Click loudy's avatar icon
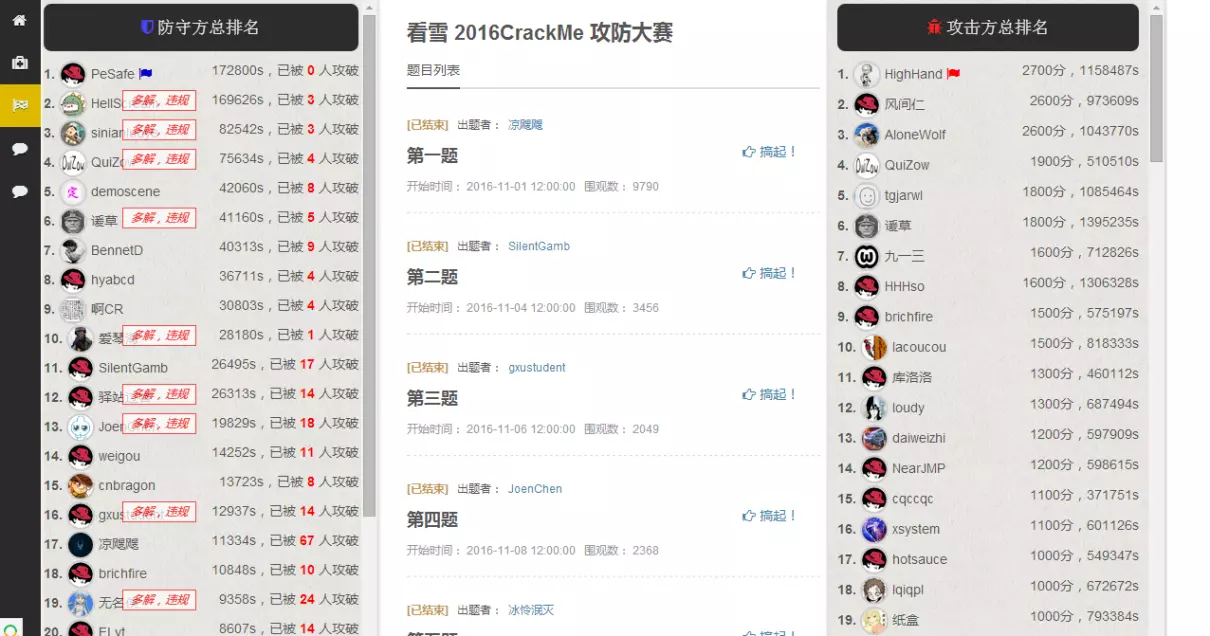 (x=874, y=408)
